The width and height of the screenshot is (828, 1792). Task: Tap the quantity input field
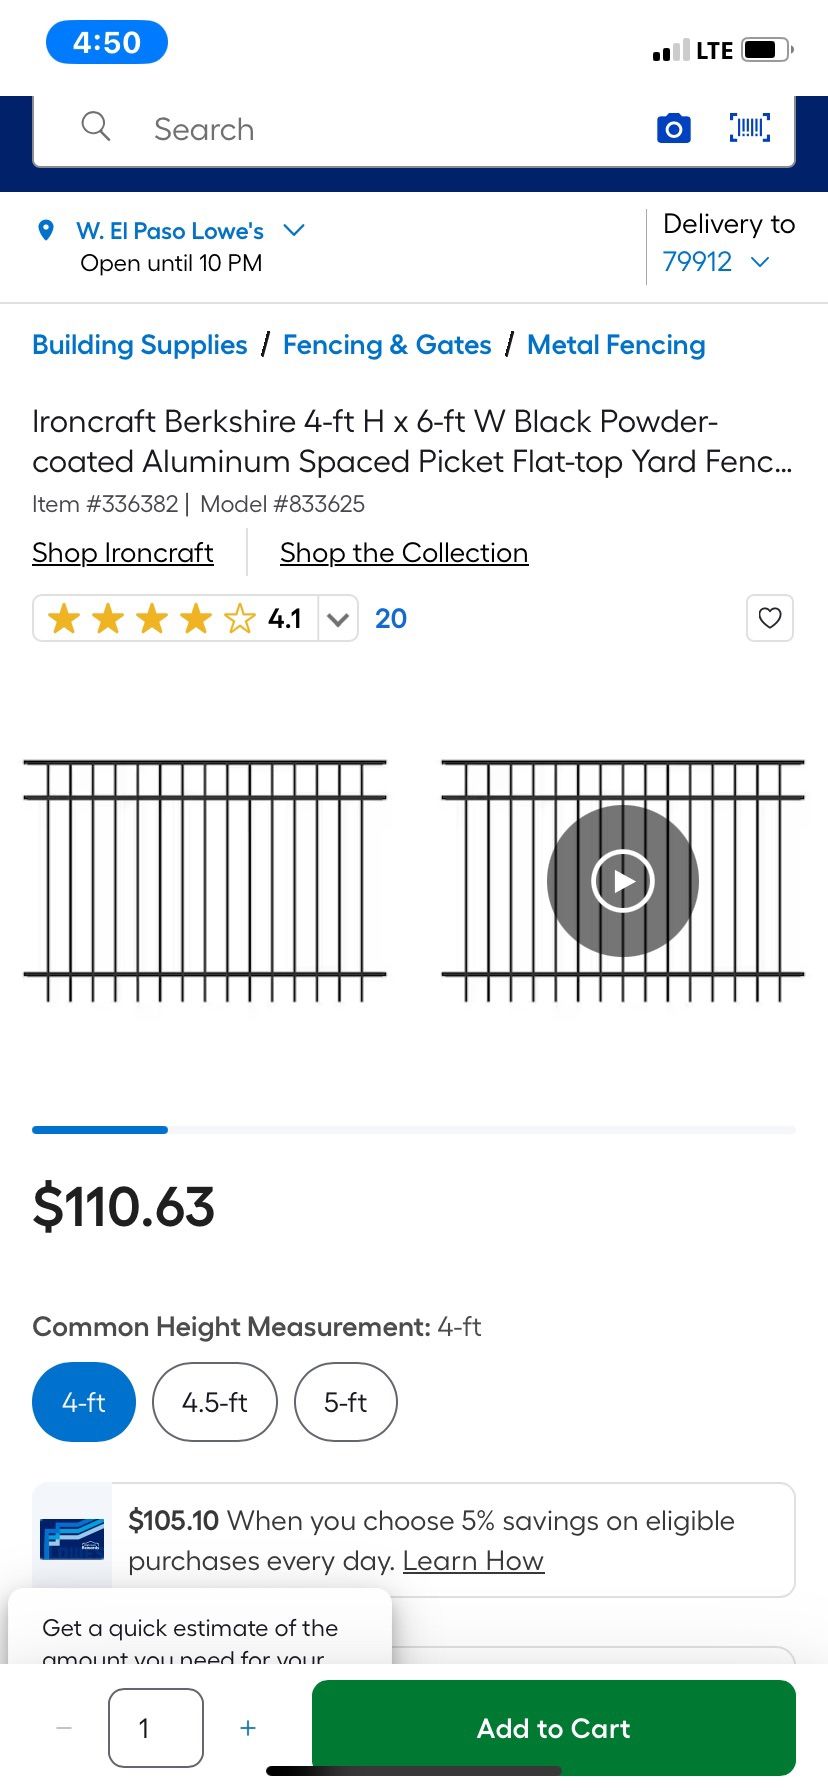click(156, 1728)
